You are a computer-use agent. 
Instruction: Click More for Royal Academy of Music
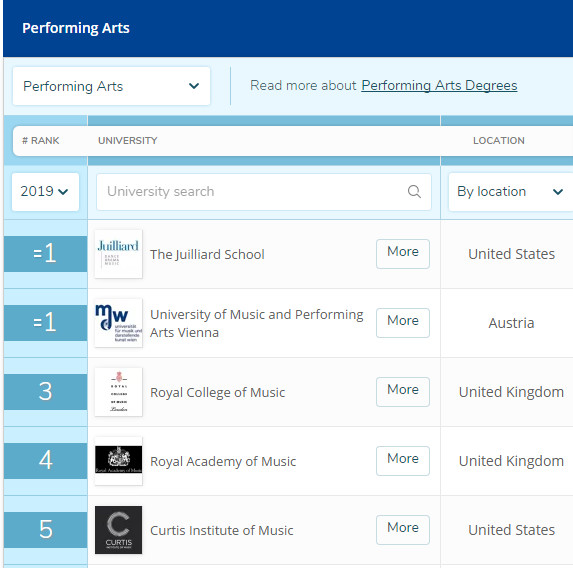(x=403, y=461)
